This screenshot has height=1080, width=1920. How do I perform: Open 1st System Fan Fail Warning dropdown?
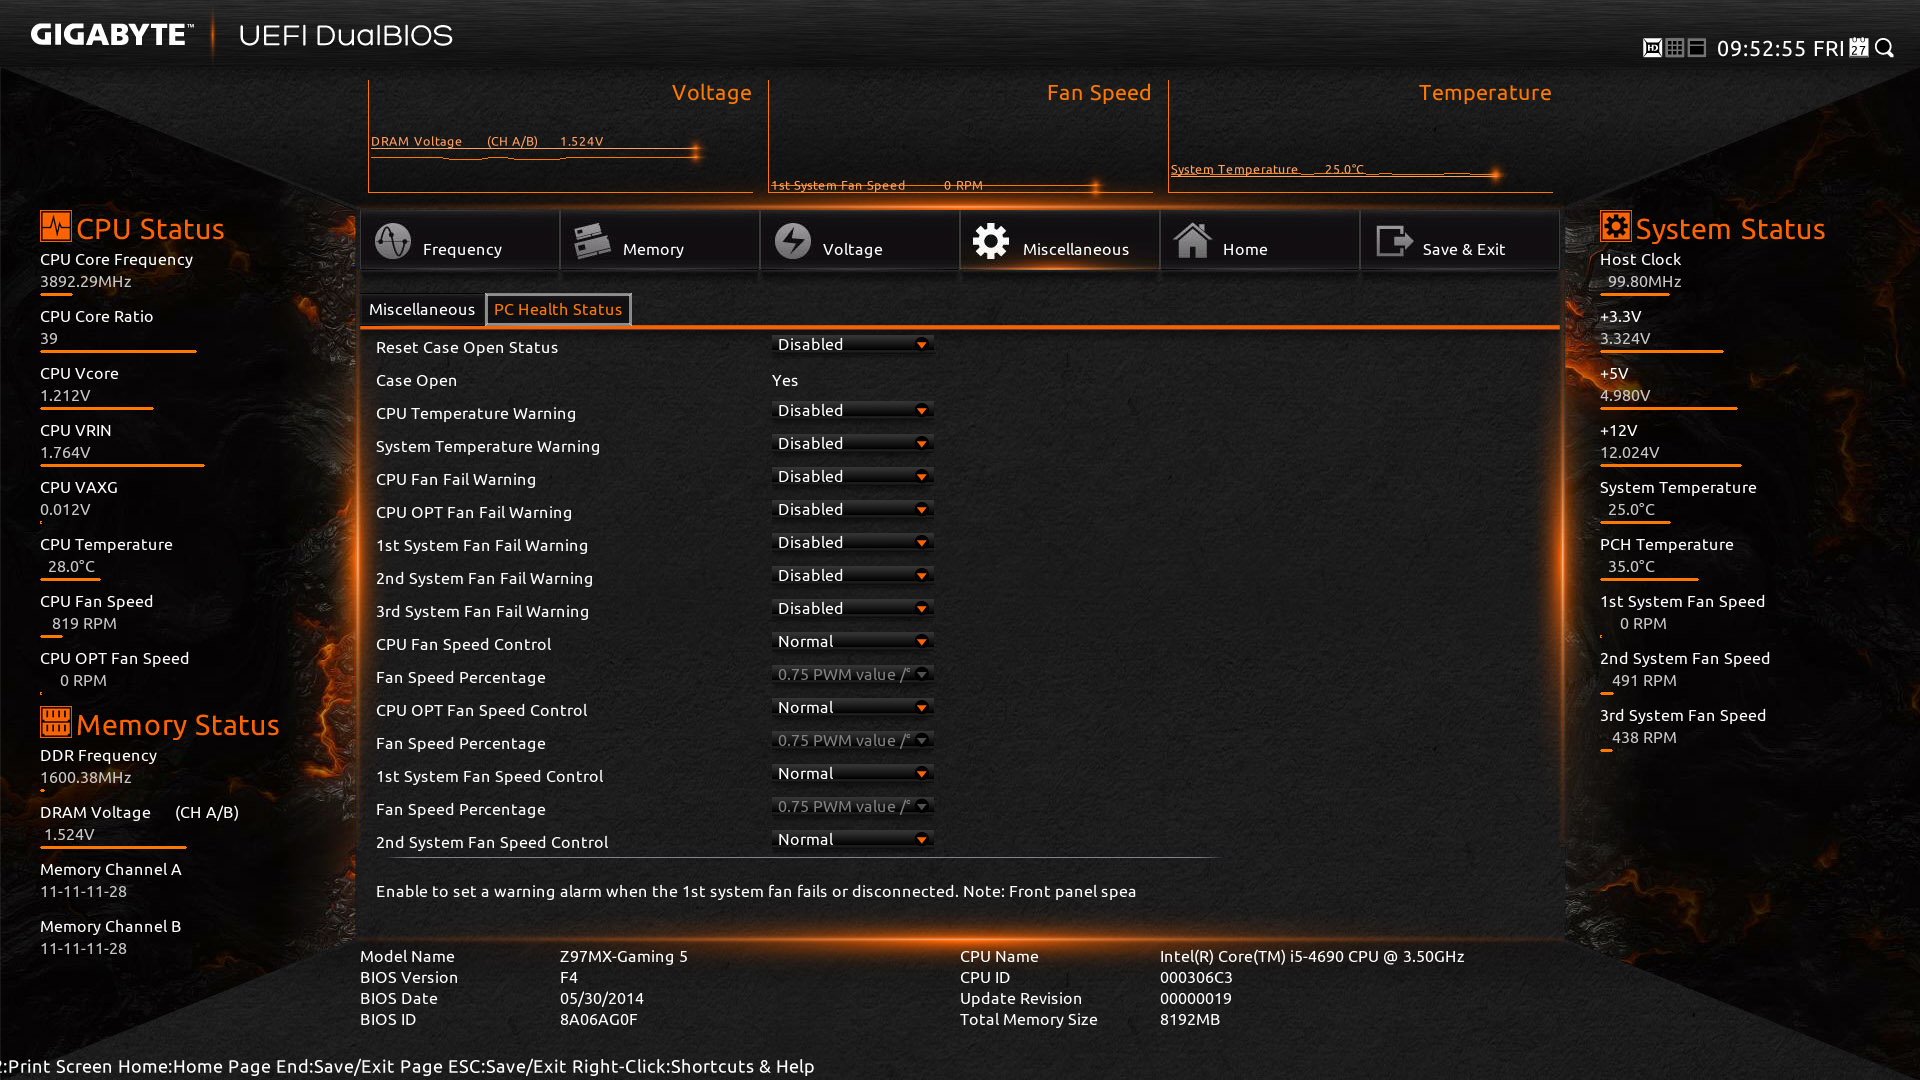[853, 543]
